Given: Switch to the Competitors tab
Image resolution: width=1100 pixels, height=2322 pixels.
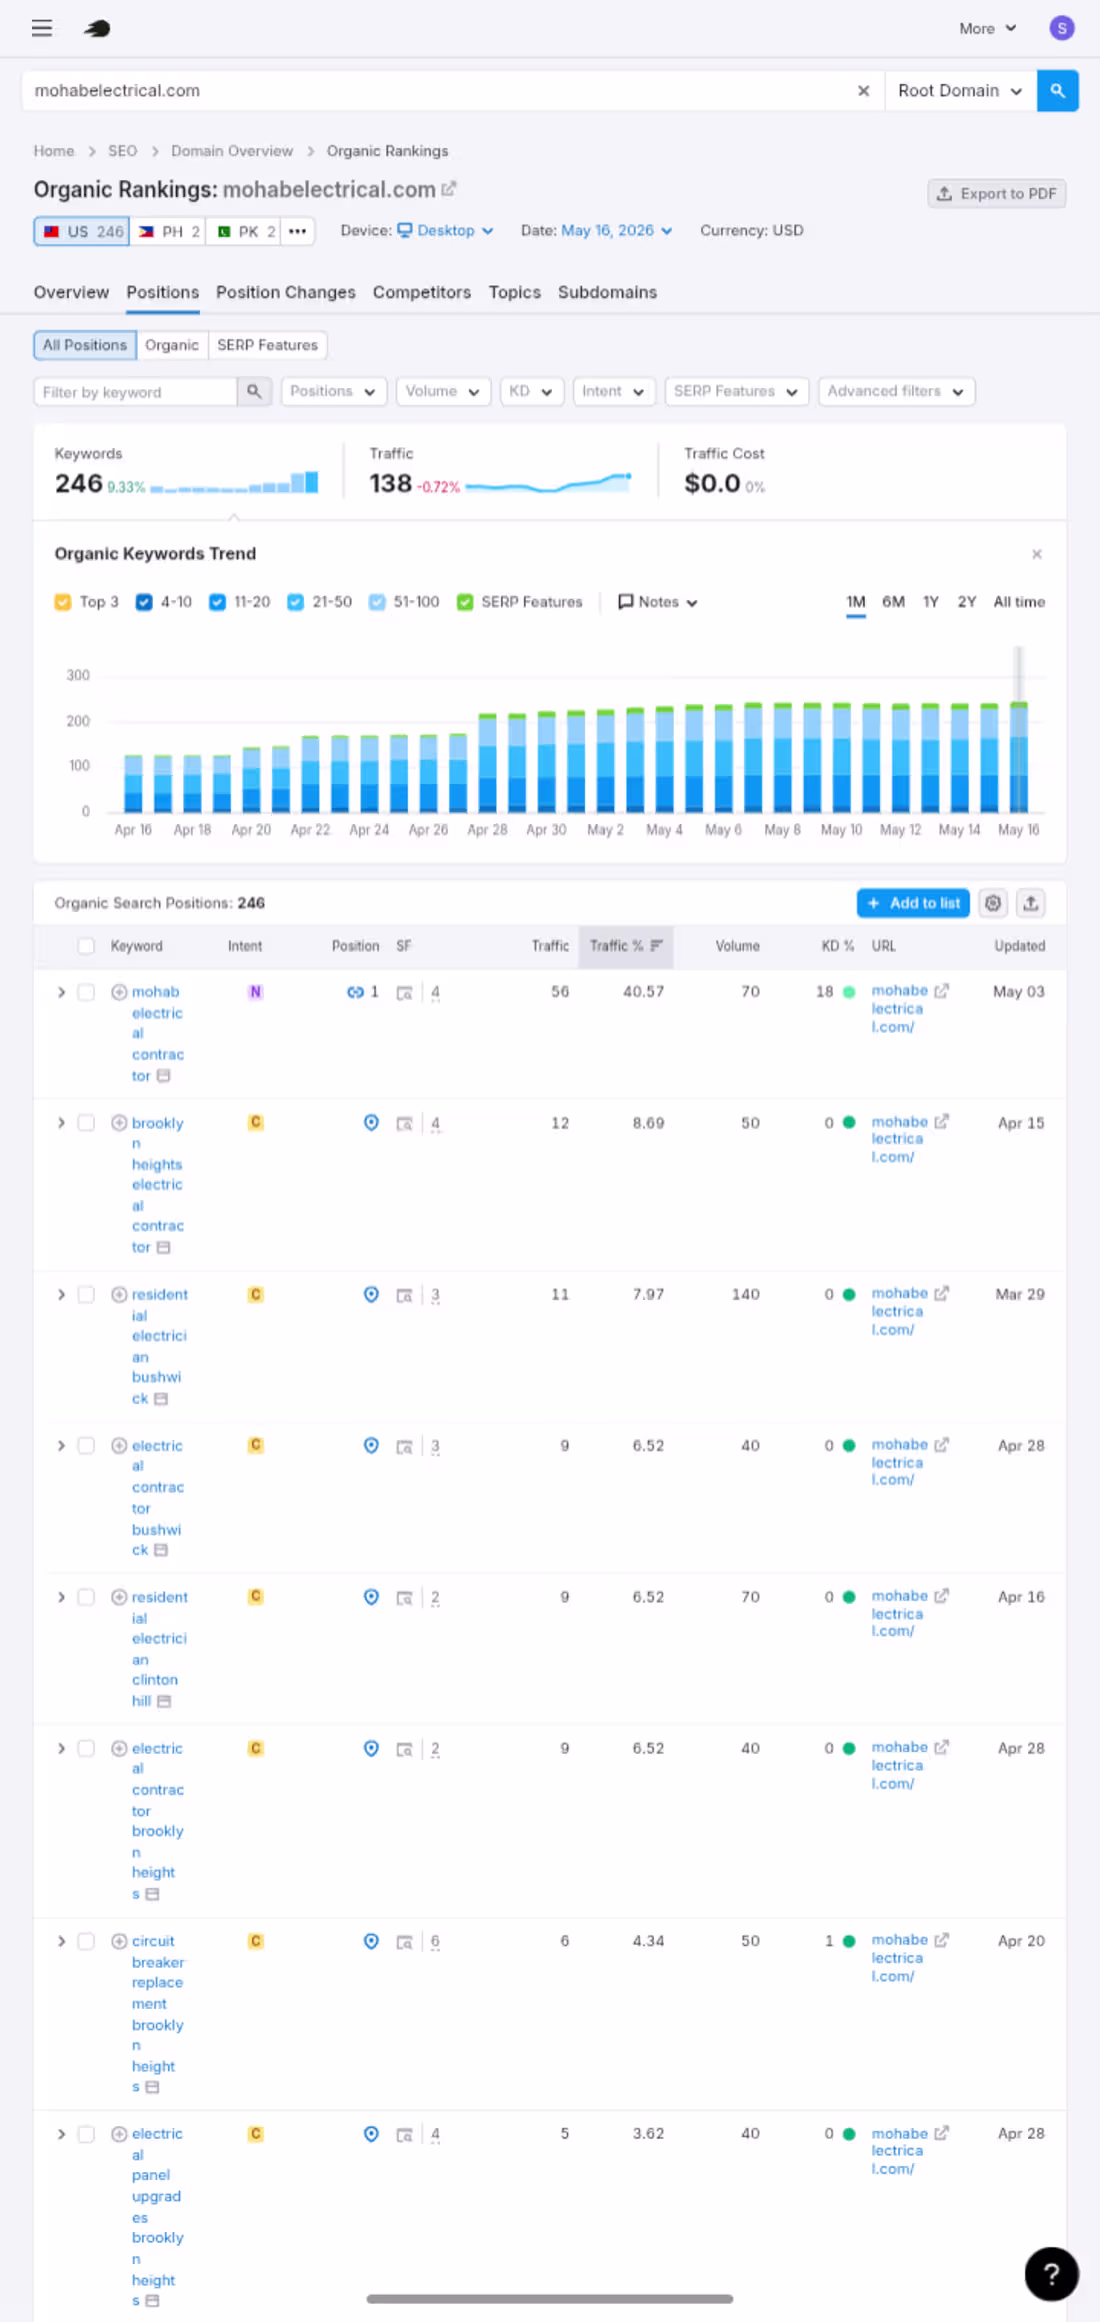Looking at the screenshot, I should tap(422, 292).
